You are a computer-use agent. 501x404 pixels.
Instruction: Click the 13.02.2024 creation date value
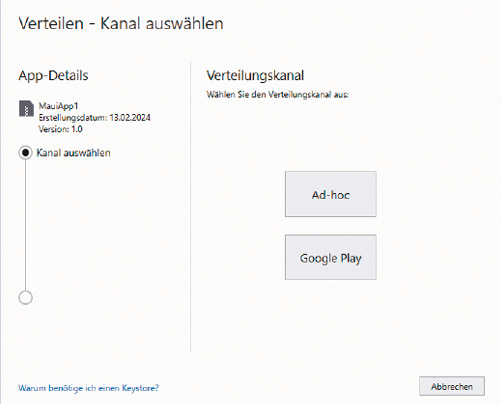pos(130,118)
